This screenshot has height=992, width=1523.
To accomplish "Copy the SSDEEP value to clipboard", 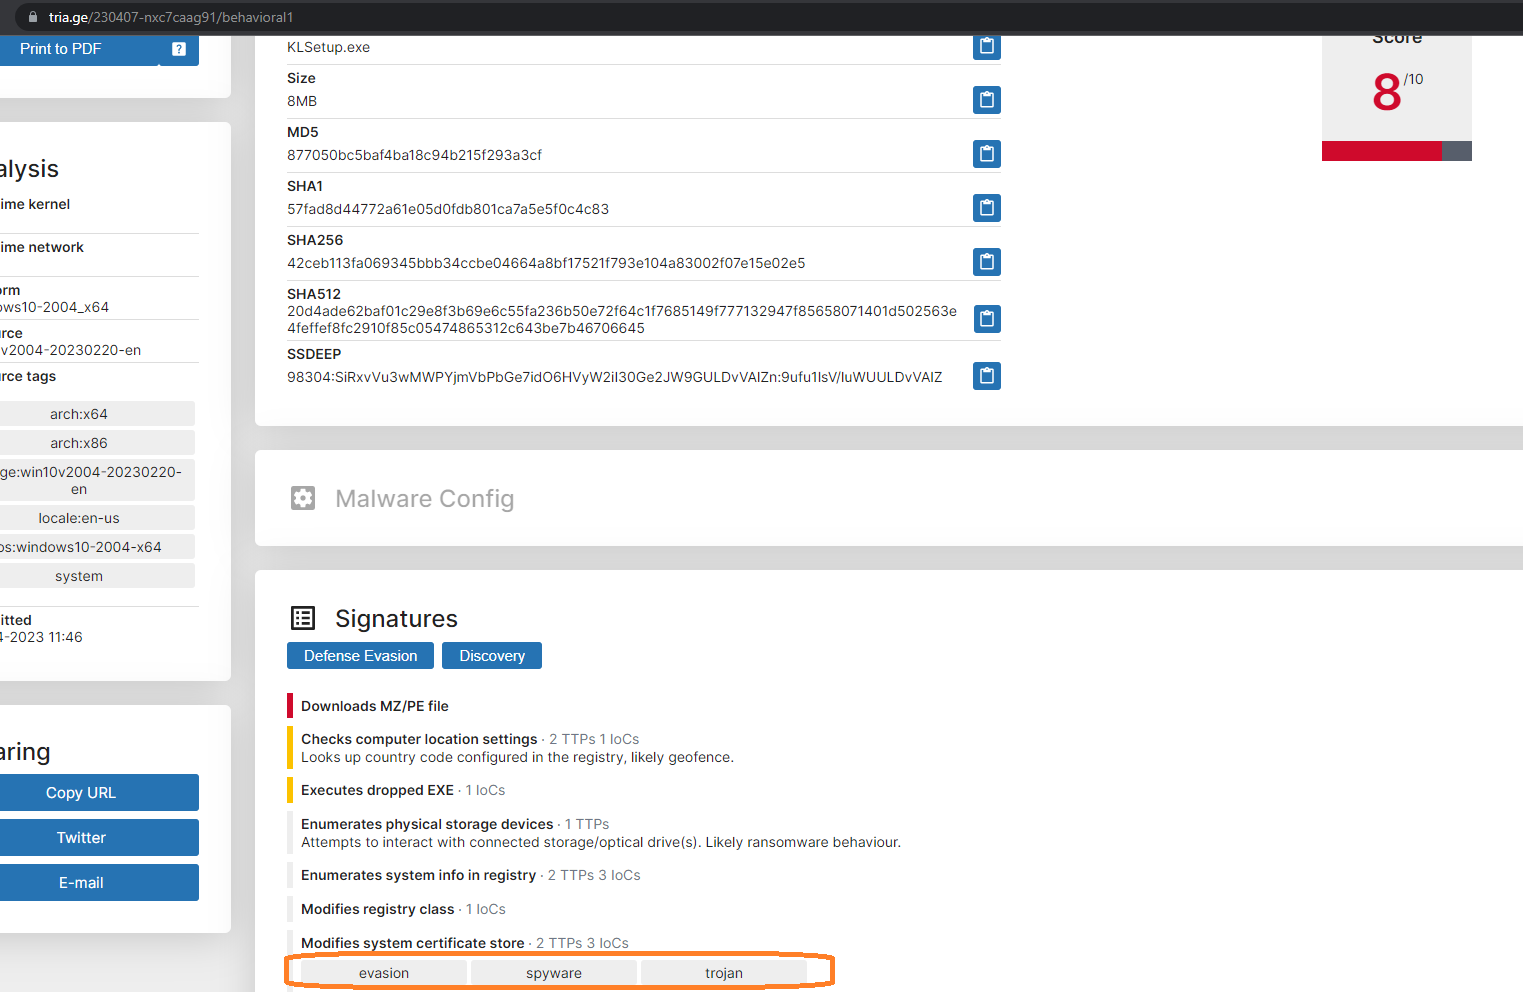I will pos(987,376).
